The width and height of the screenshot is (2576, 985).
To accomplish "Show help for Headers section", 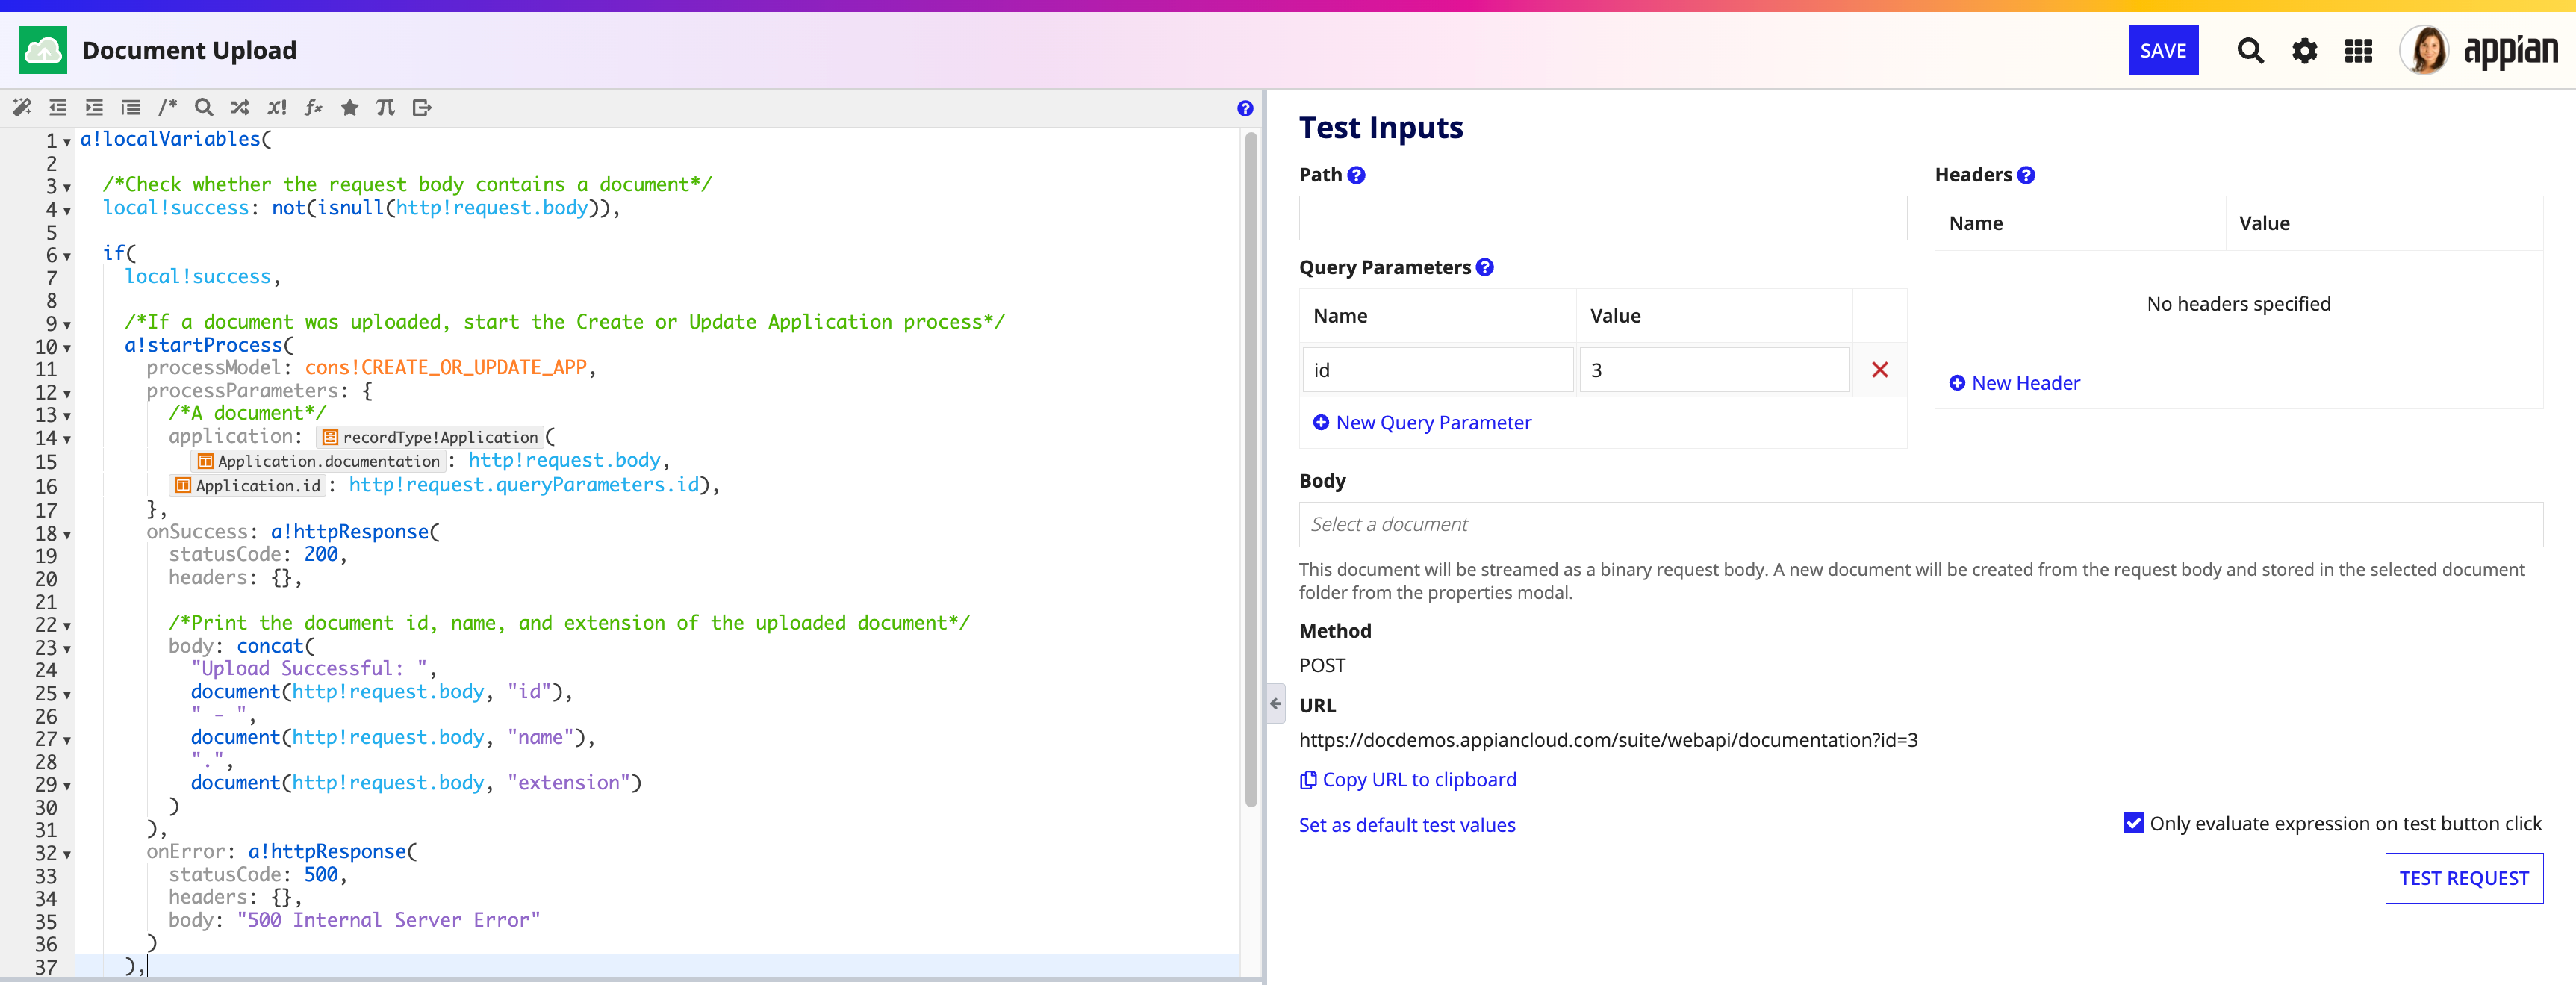I will 2026,175.
